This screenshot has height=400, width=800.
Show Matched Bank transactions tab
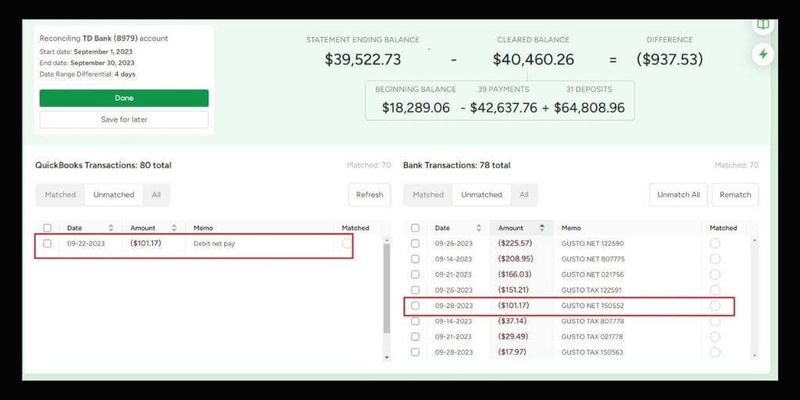tap(428, 195)
